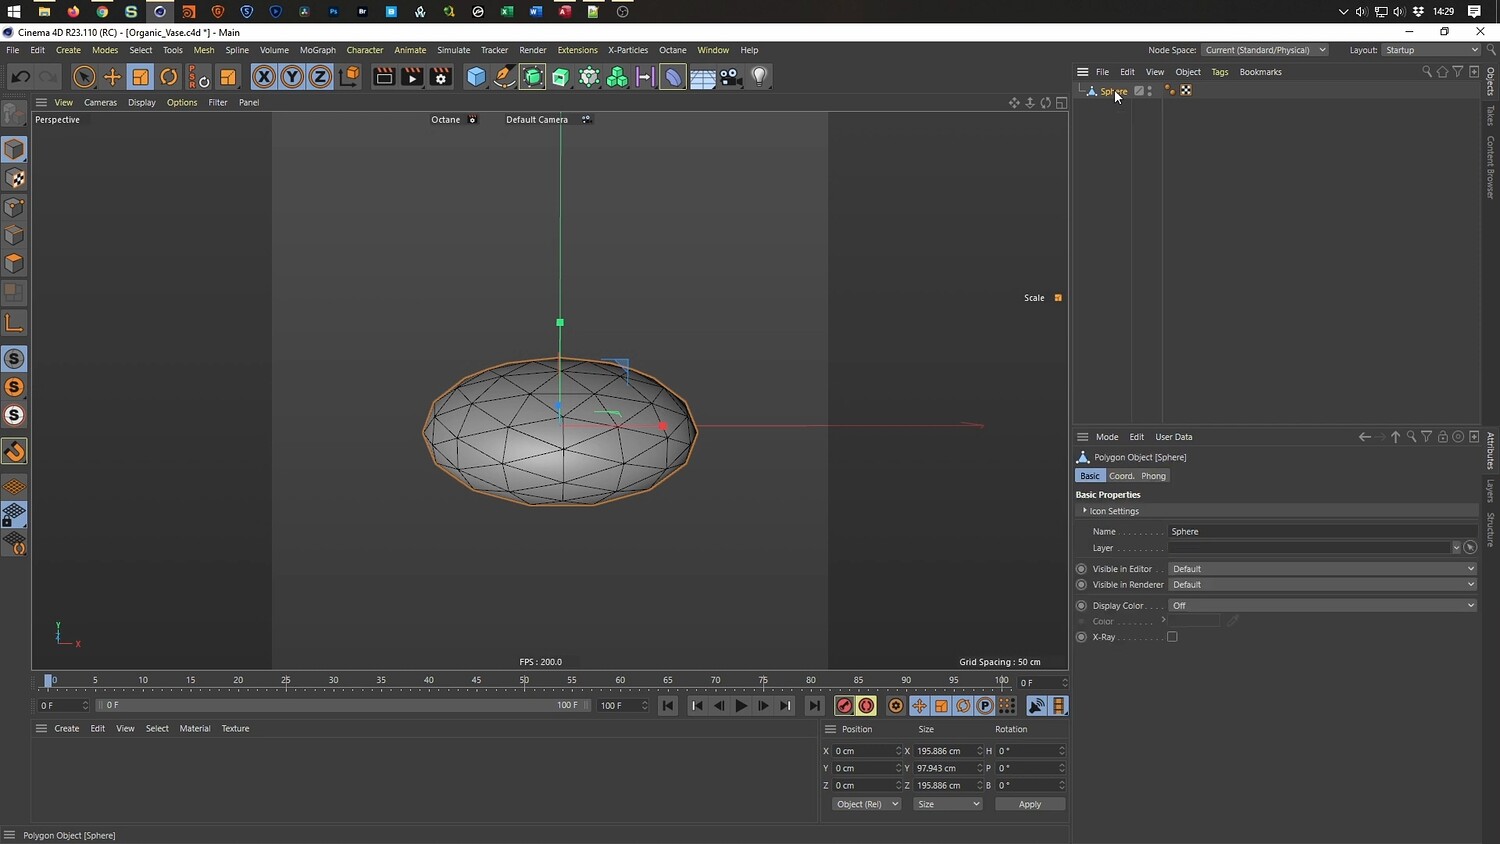Screen dimensions: 1500x844
Task: Open Edit Render Settings clapperboard icon
Action: 440,77
